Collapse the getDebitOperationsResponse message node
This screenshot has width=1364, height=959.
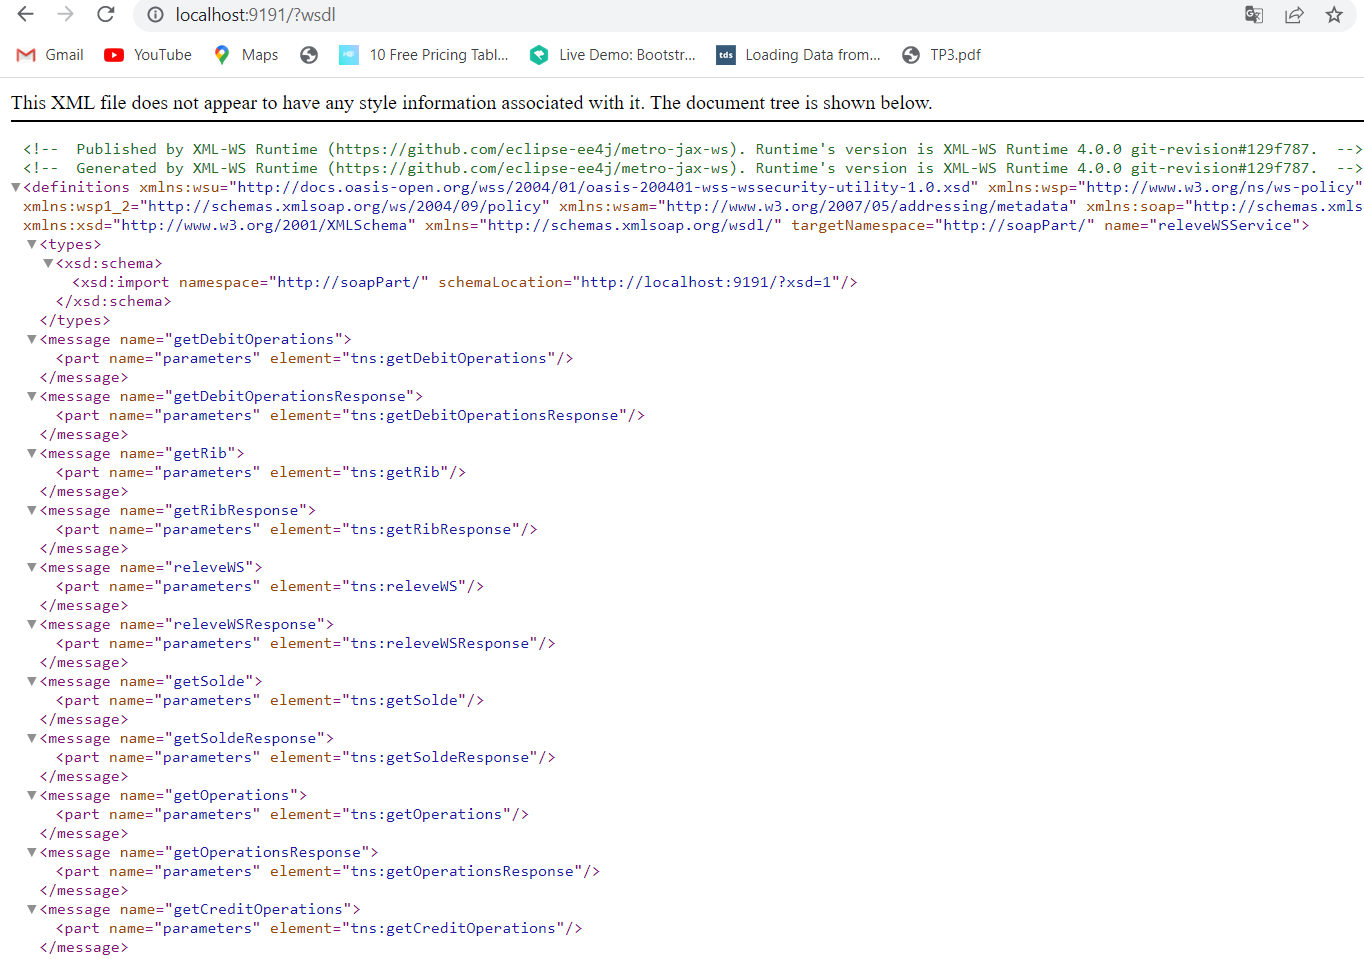tap(32, 396)
